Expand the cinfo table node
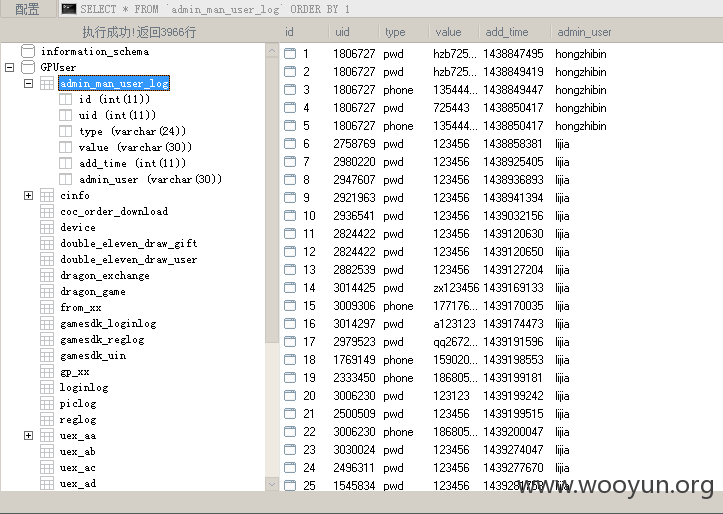 tap(29, 195)
